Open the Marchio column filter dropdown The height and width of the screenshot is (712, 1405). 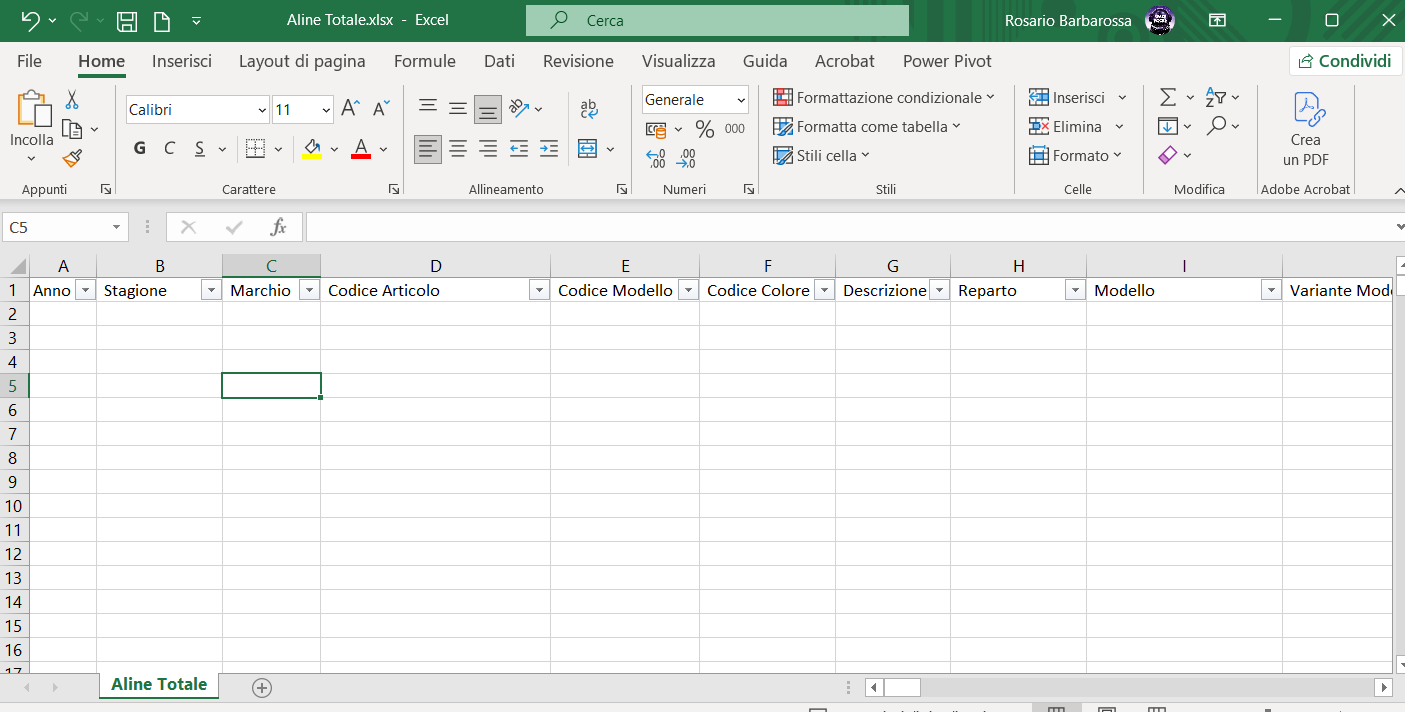(x=309, y=290)
